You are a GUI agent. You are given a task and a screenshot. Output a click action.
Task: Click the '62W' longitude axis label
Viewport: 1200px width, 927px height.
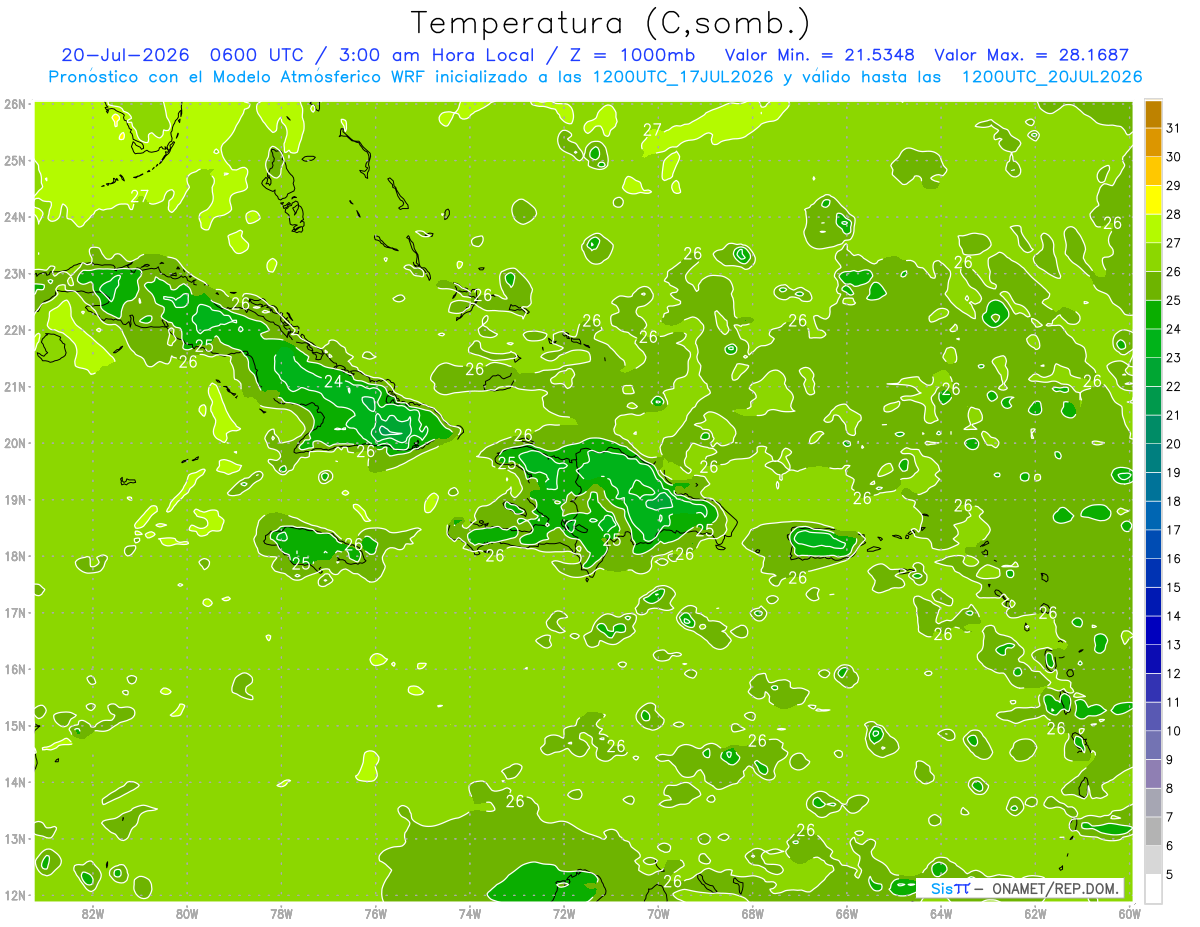coord(1035,913)
